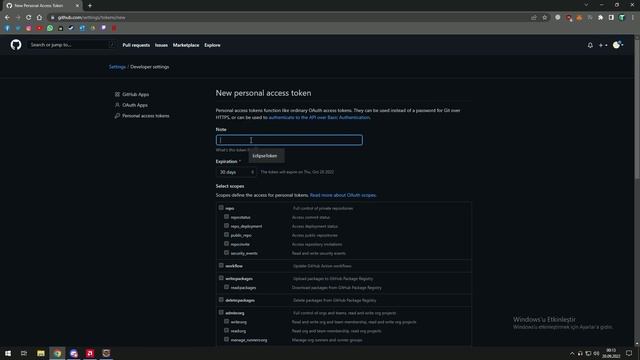Open Explore in the header
This screenshot has height=360, width=640.
[x=212, y=45]
